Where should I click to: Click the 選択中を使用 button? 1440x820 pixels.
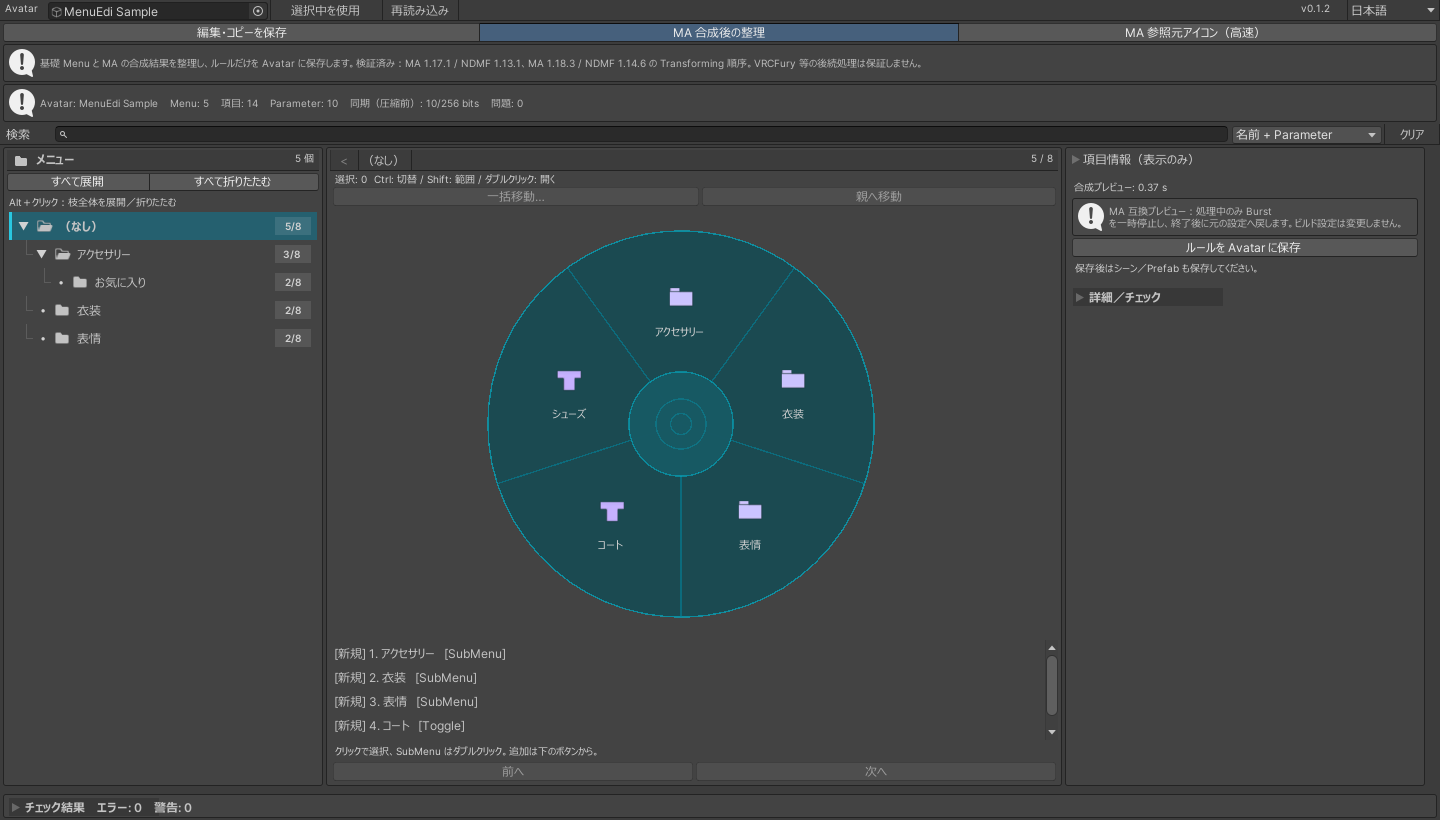325,10
